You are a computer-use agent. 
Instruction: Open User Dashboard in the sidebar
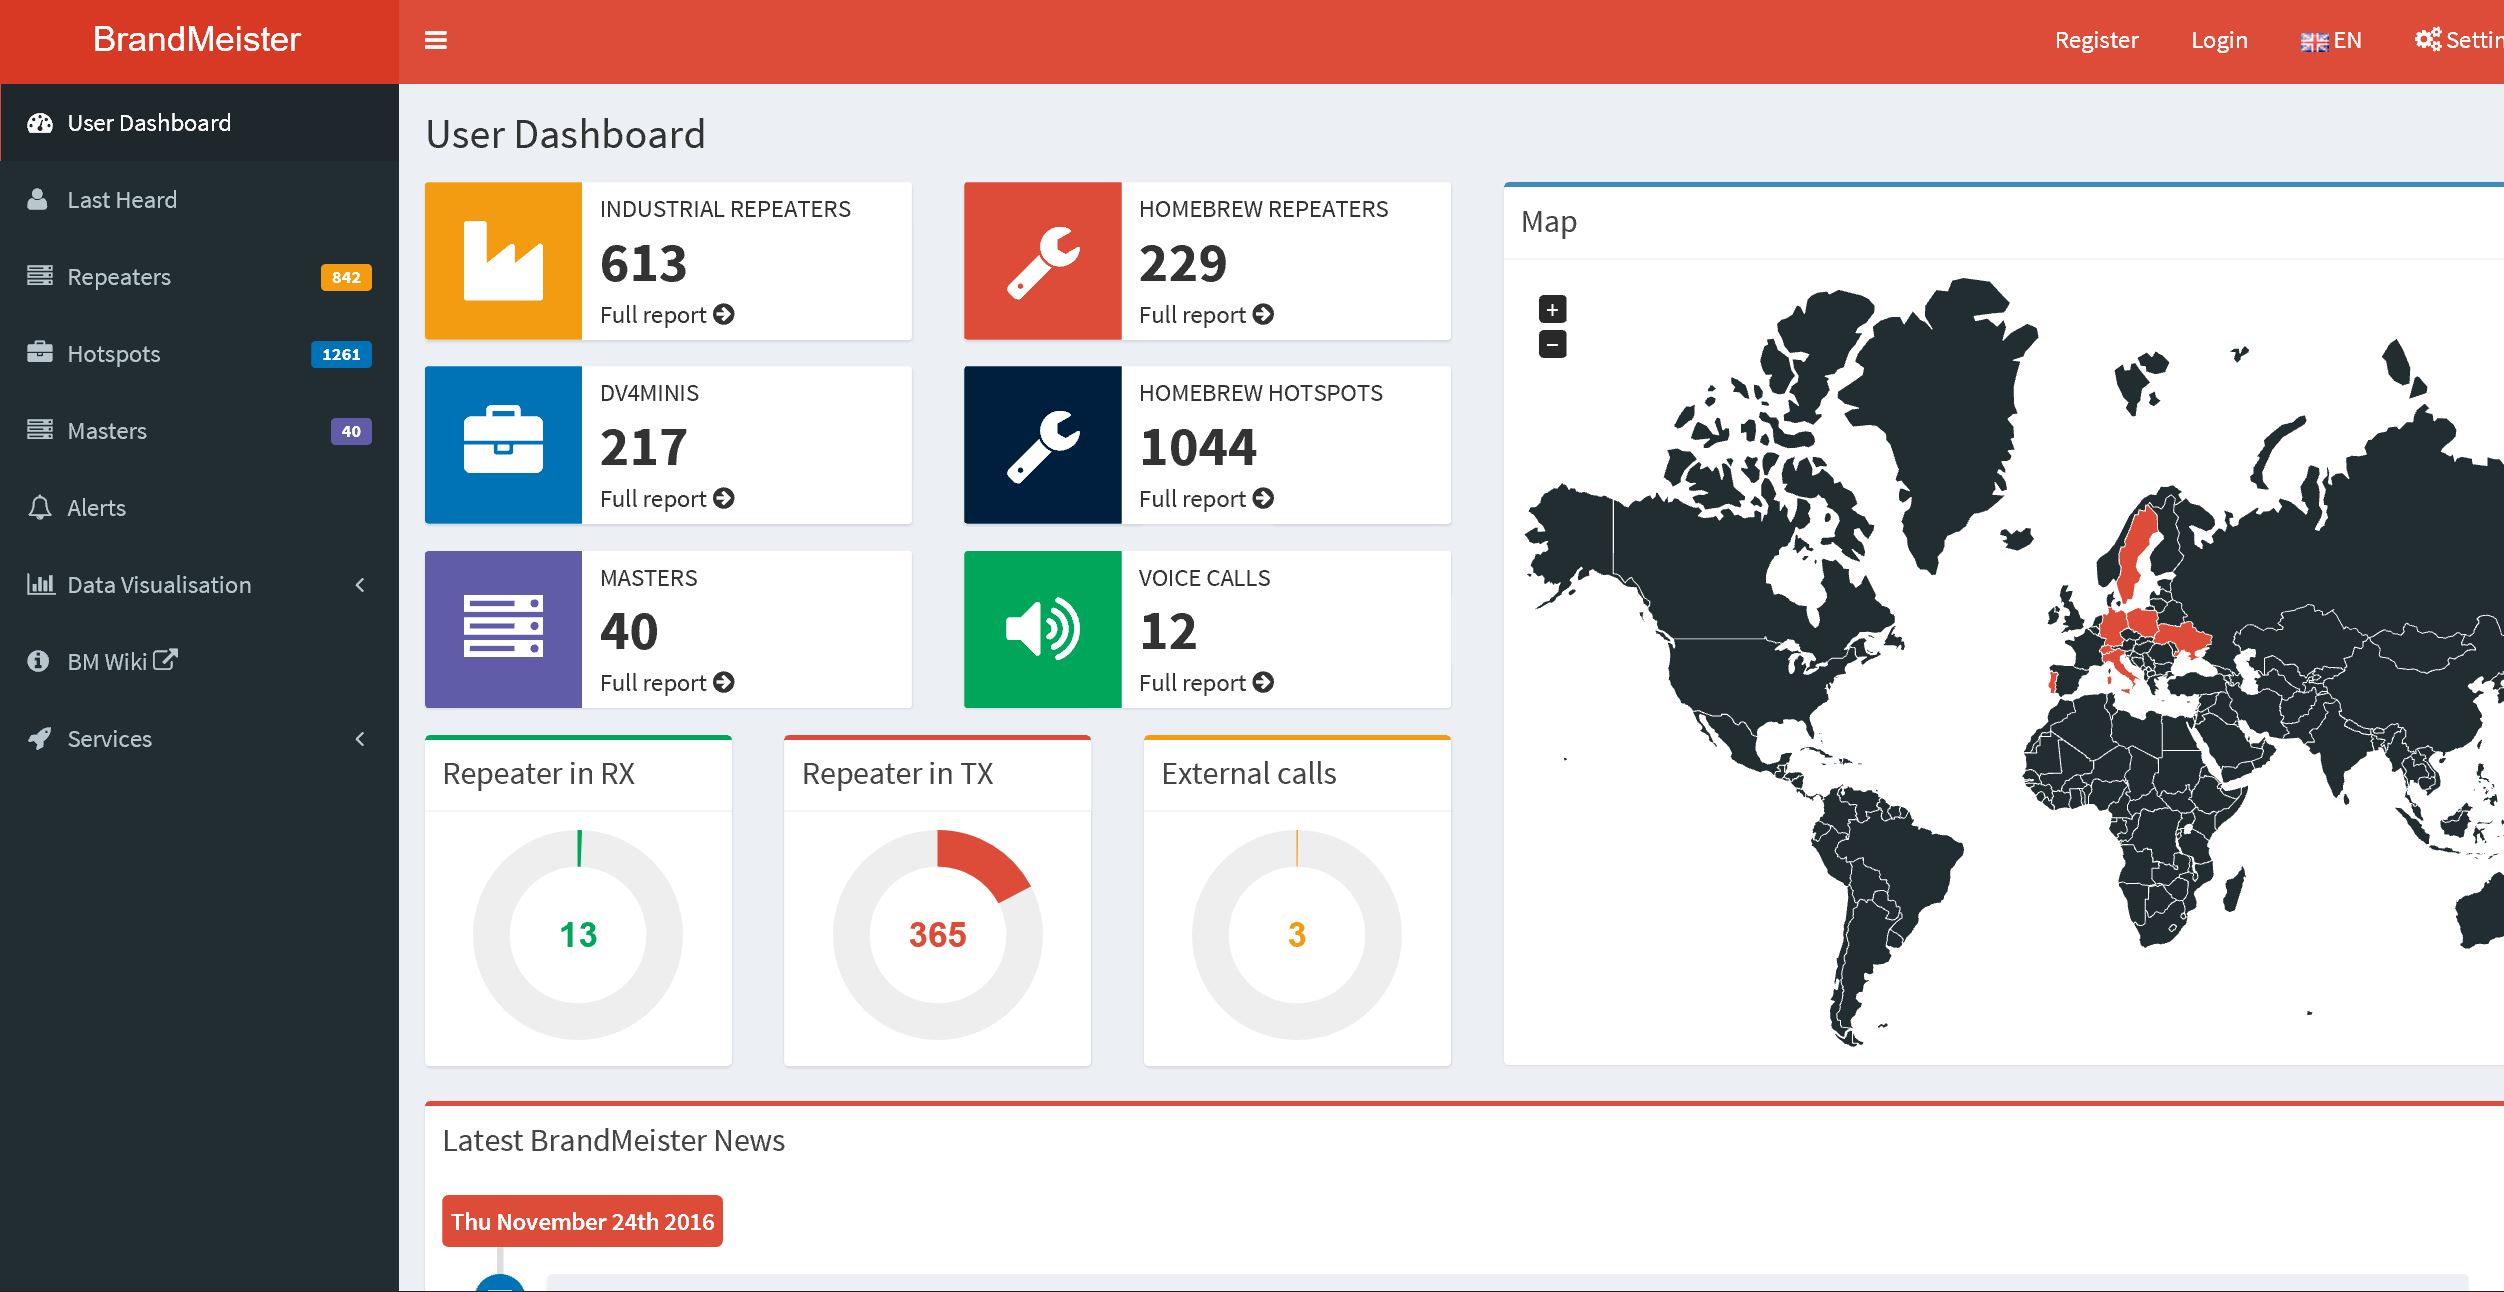(x=200, y=123)
